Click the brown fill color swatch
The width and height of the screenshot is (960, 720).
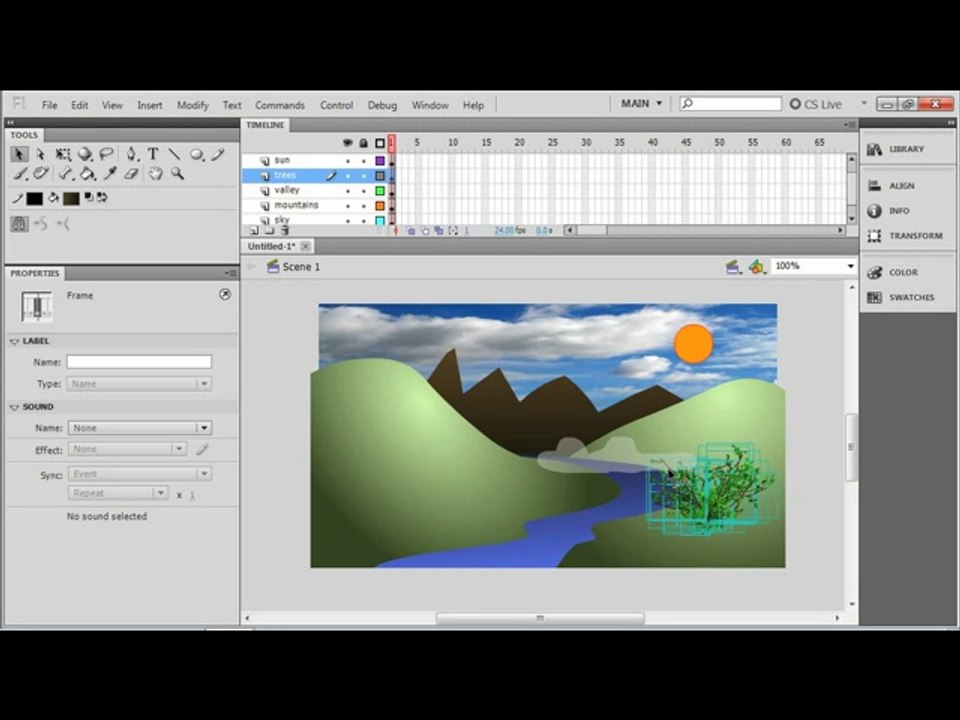(71, 198)
